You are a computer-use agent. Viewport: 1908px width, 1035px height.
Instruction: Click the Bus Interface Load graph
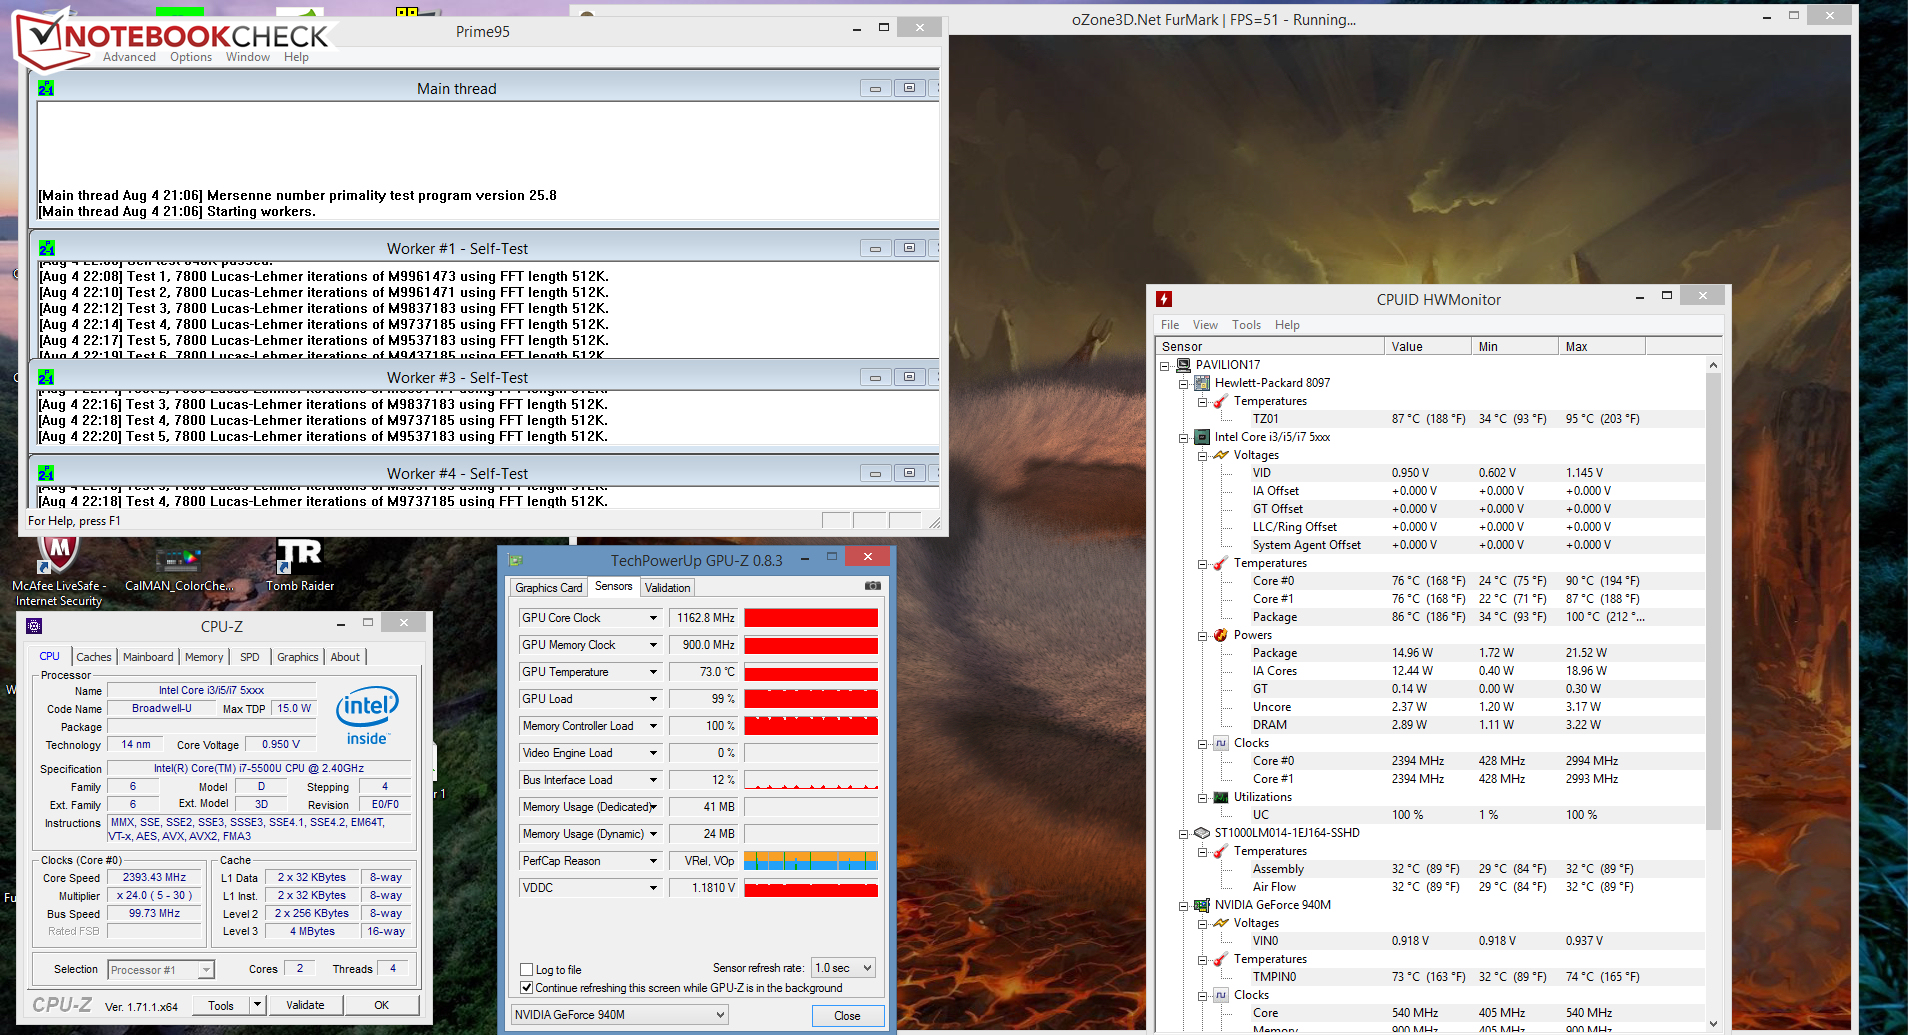811,780
